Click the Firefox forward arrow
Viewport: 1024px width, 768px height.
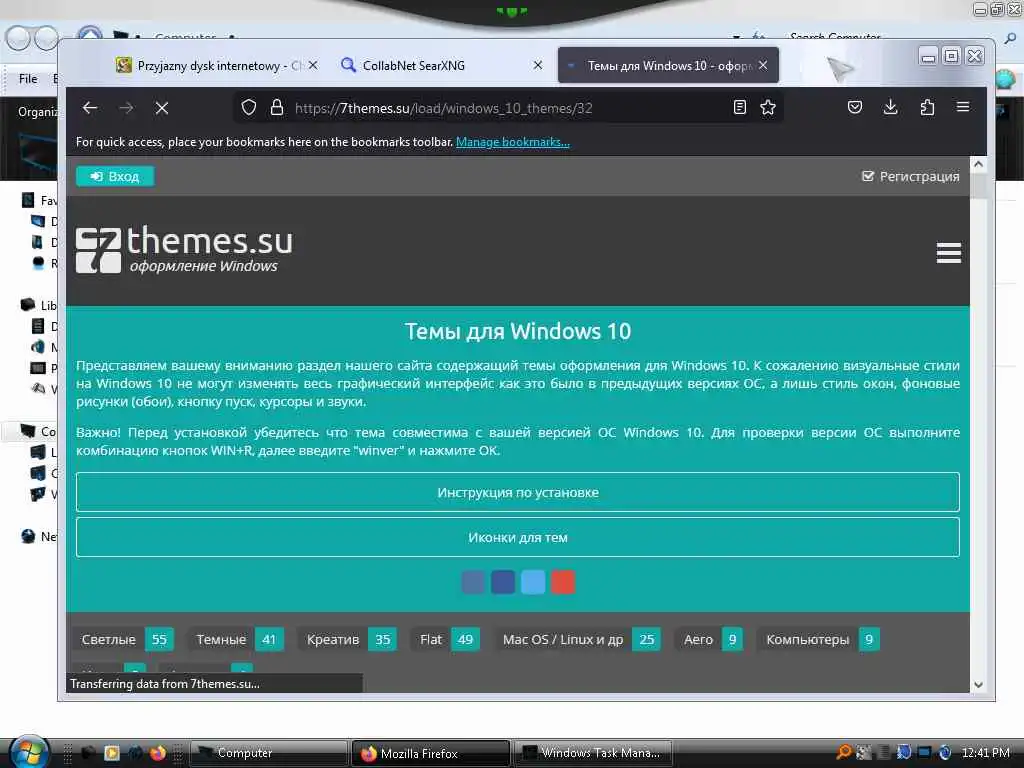[126, 108]
